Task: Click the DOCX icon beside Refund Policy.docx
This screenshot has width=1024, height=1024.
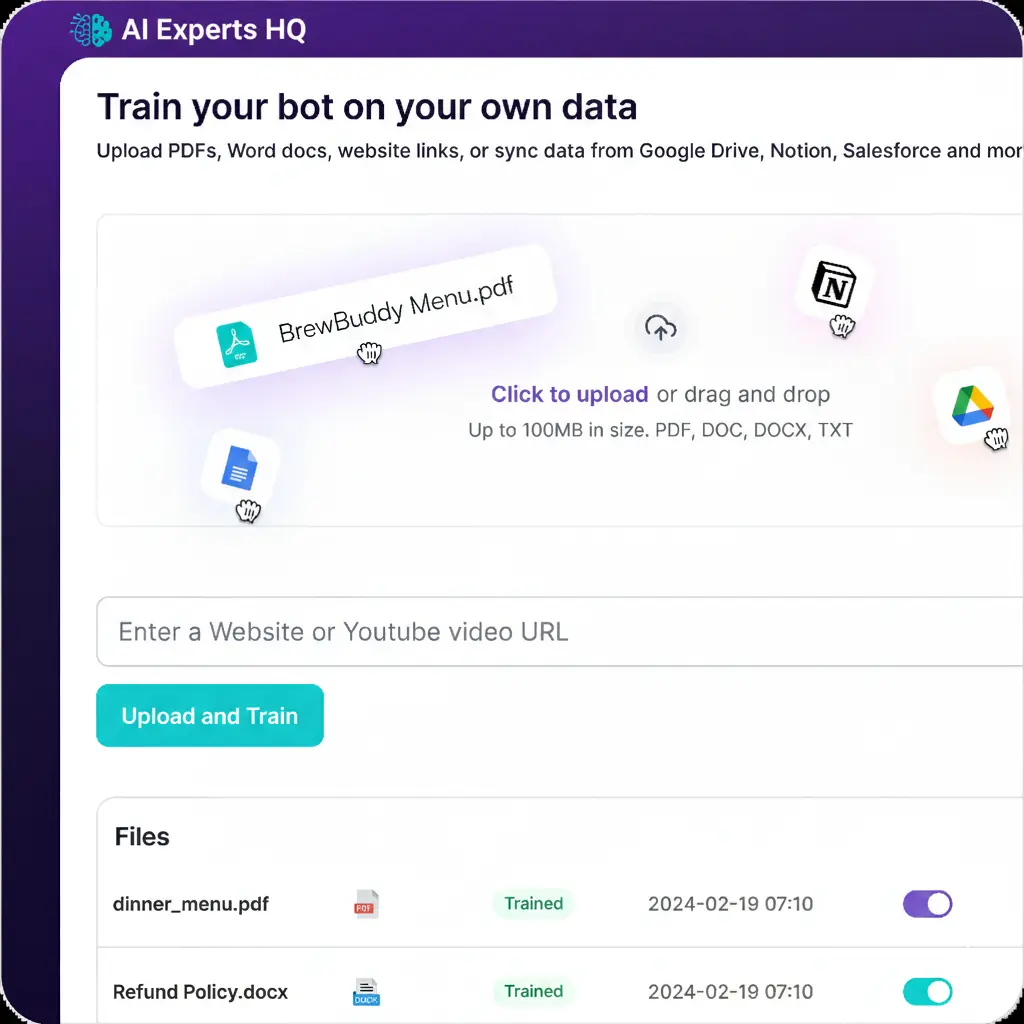Action: [x=366, y=991]
